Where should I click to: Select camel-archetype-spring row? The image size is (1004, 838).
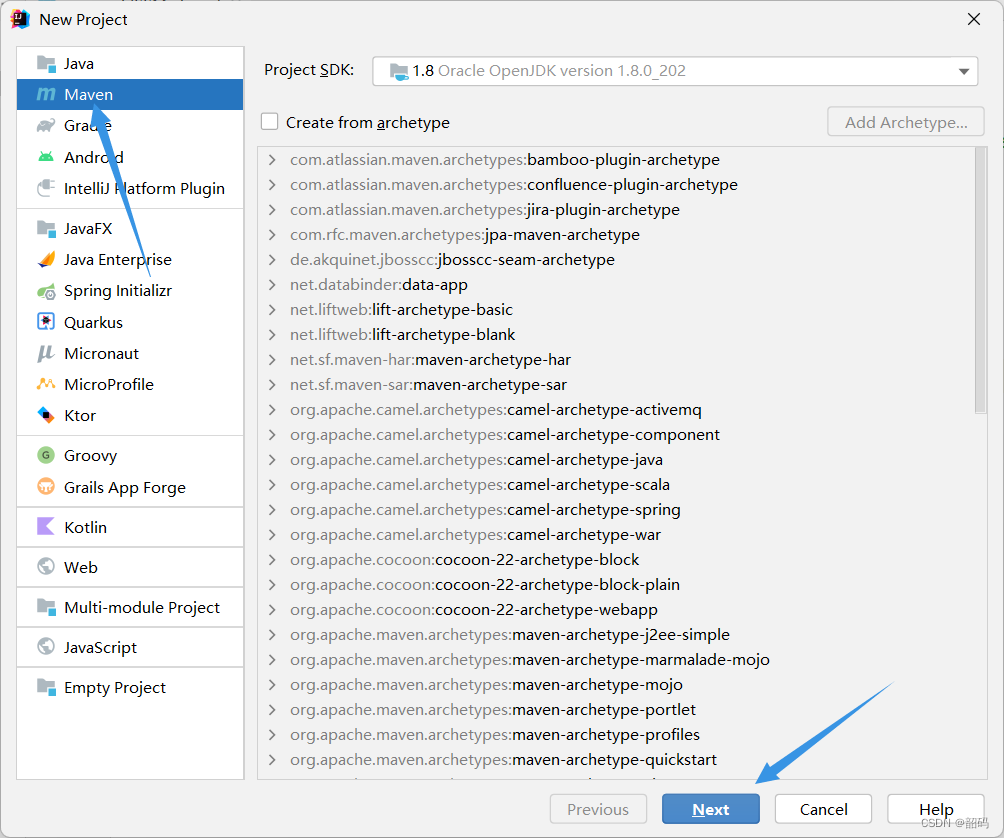point(616,510)
